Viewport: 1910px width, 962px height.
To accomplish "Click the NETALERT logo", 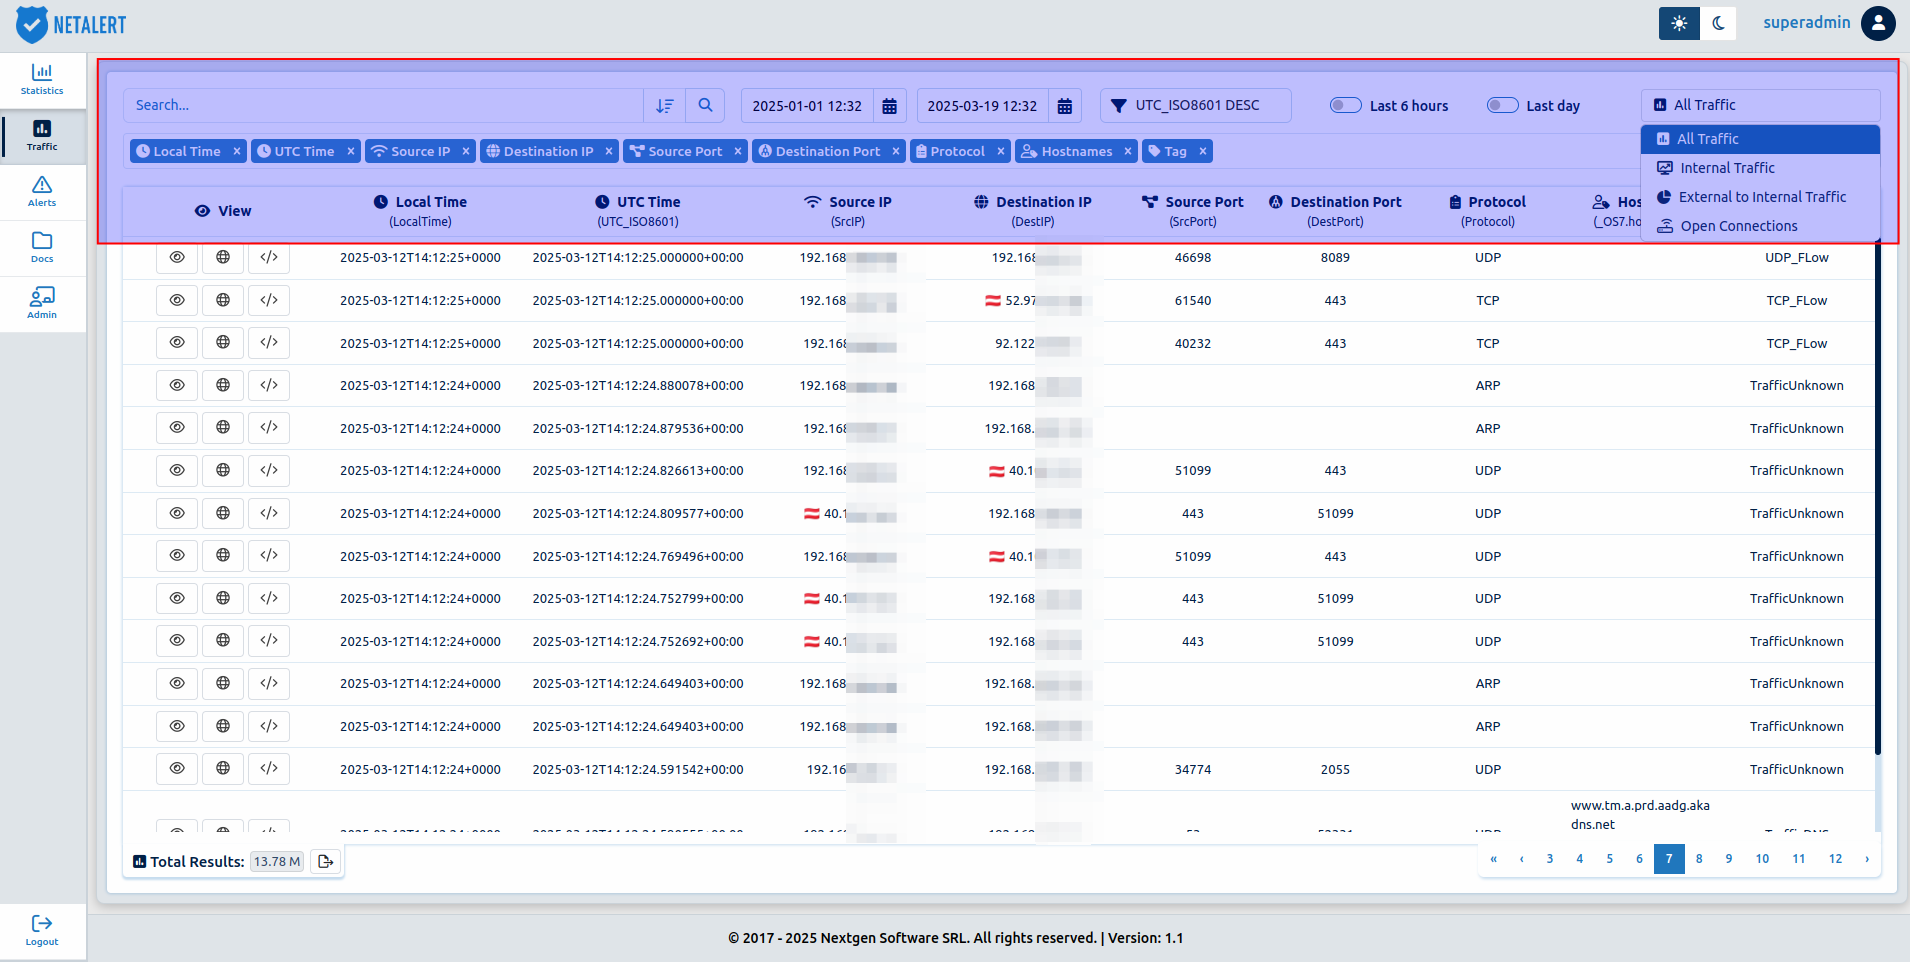I will coord(71,24).
